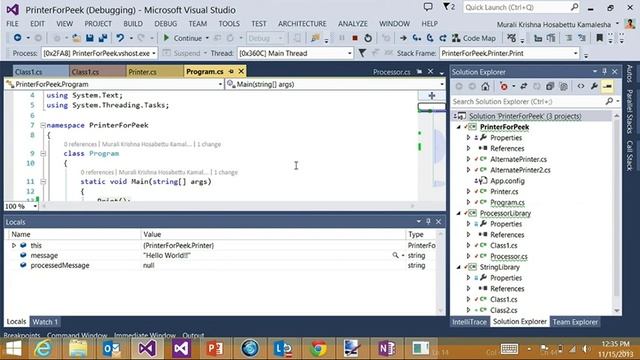The height and width of the screenshot is (360, 640).
Task: Collapse the ProcessorLibrary project node
Action: [459, 213]
